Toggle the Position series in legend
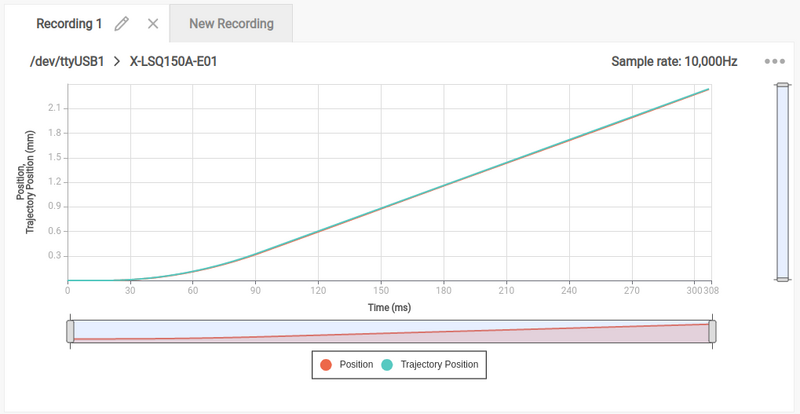800x414 pixels. (356, 364)
